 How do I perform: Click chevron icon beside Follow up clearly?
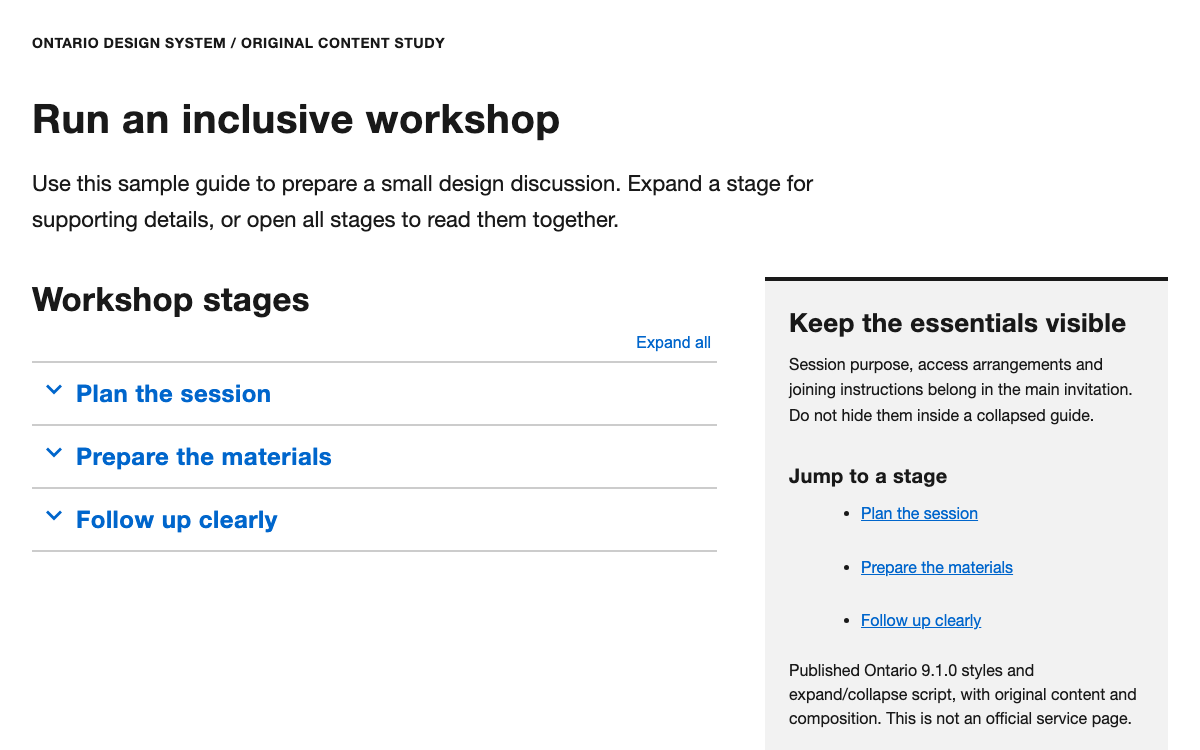tap(54, 517)
